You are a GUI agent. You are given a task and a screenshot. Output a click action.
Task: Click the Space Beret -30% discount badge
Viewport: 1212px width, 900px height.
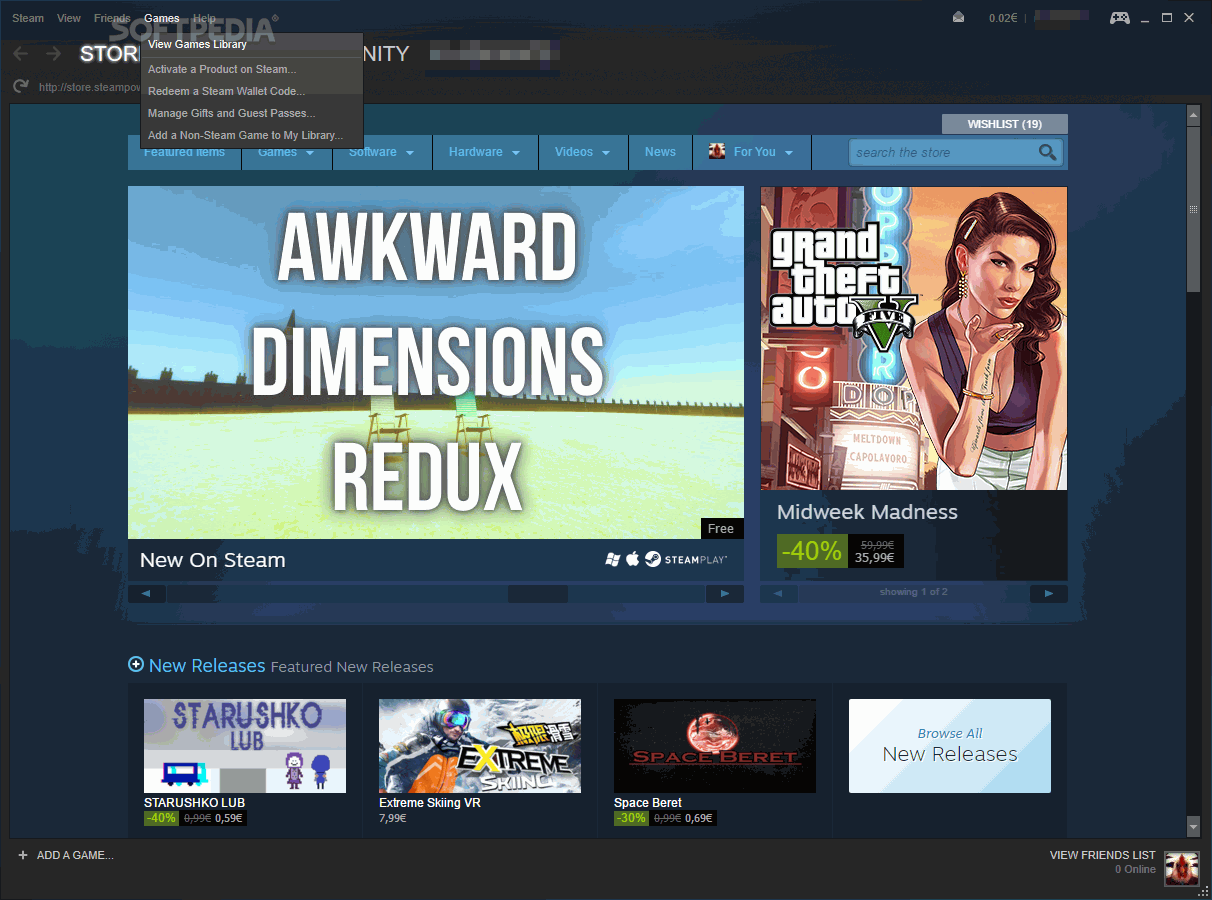(631, 818)
